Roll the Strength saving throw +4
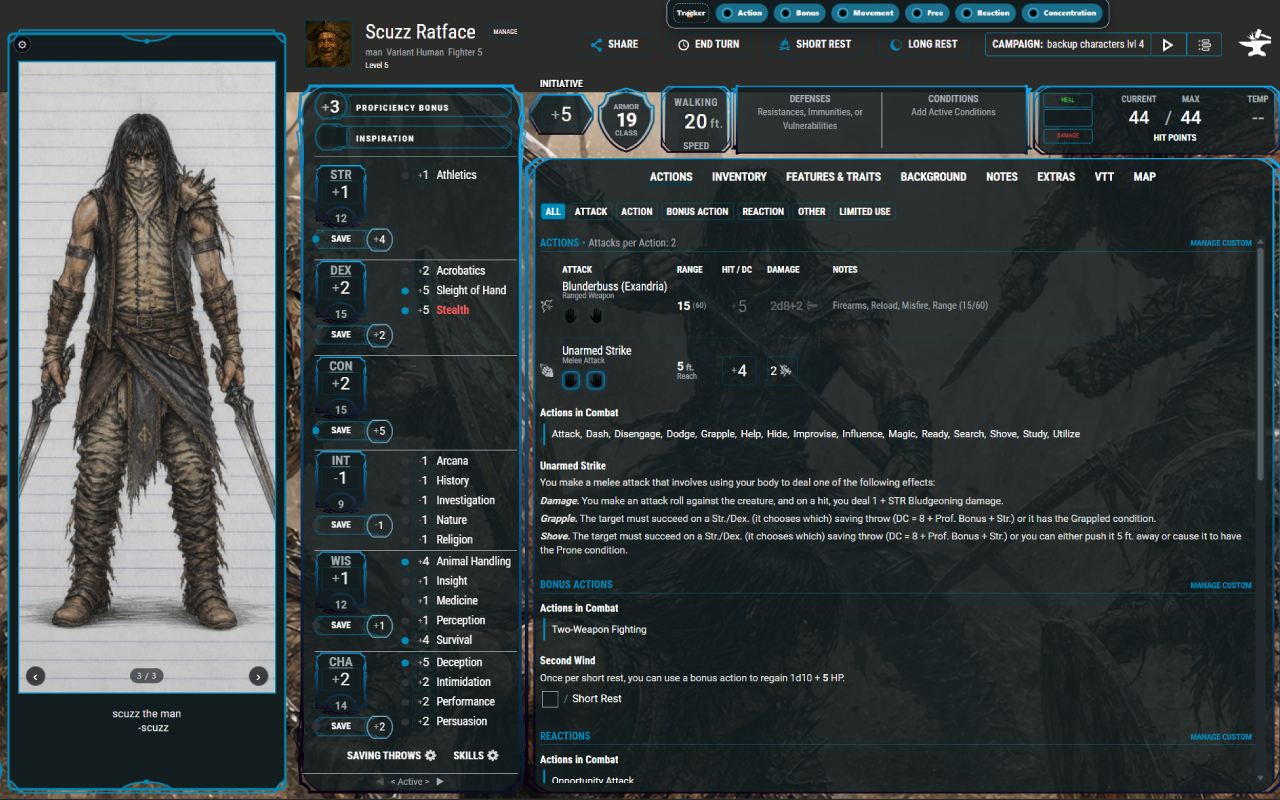Image resolution: width=1280 pixels, height=800 pixels. 379,240
